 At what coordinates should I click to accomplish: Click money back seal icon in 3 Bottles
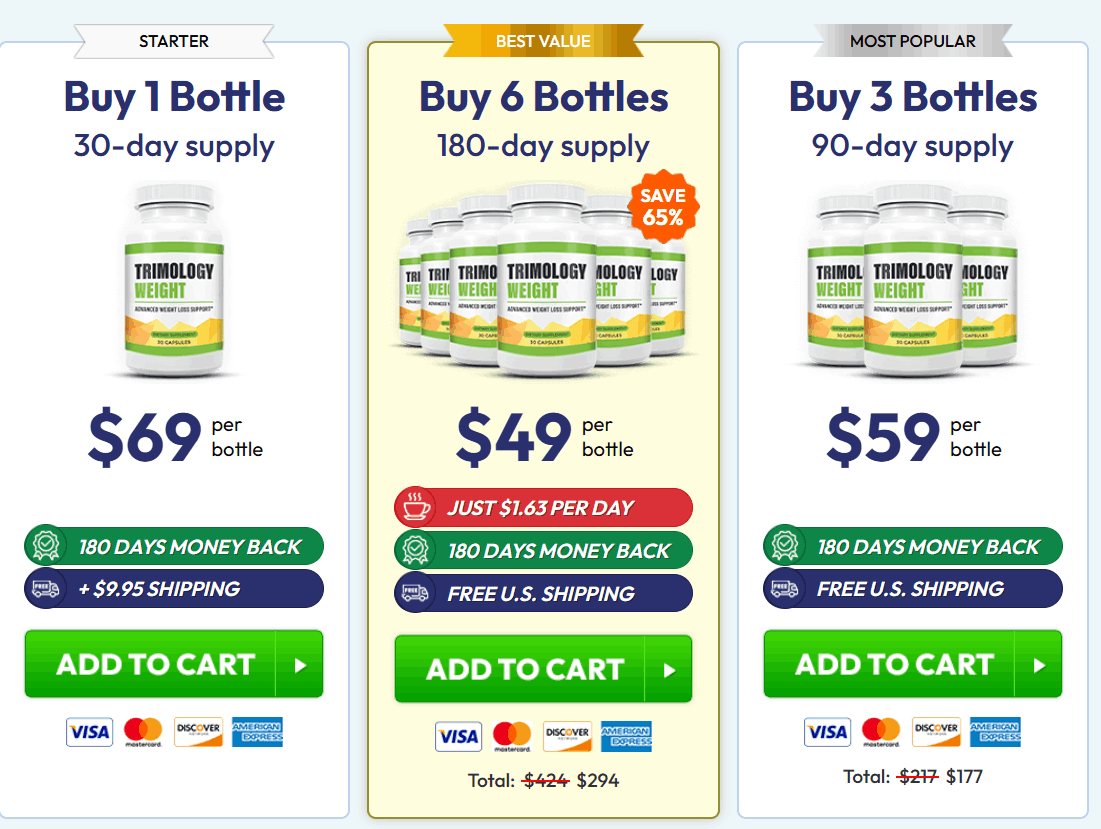coord(783,546)
